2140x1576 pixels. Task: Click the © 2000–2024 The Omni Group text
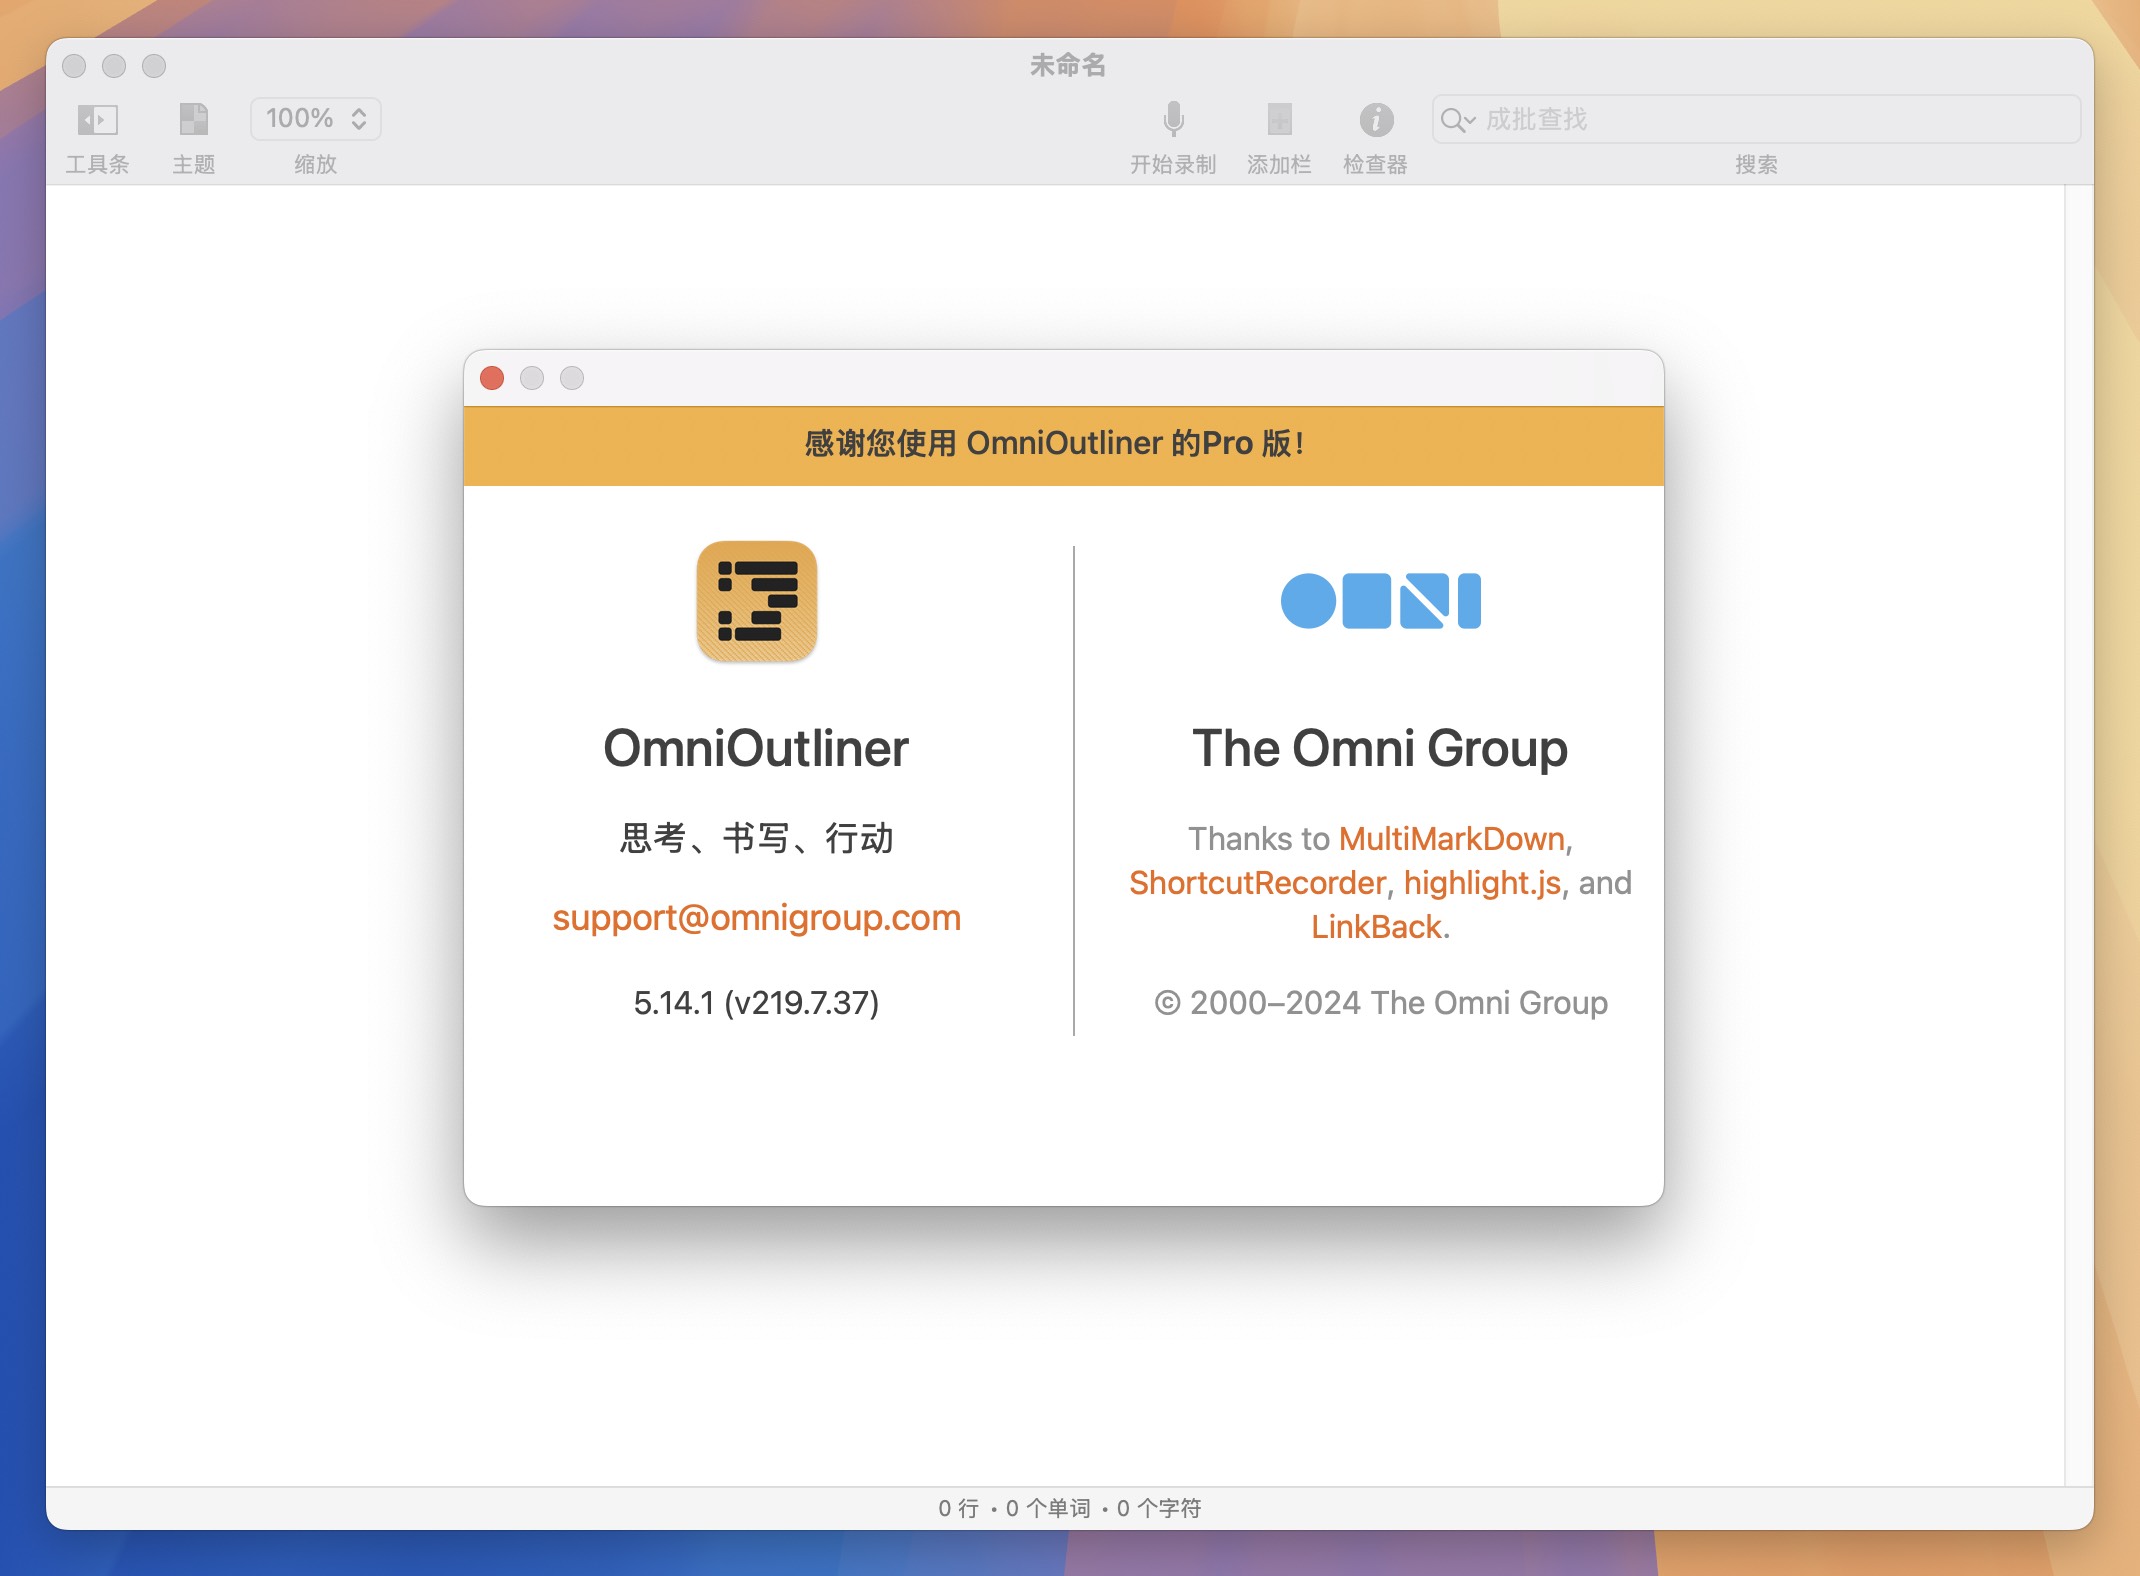(1380, 1002)
